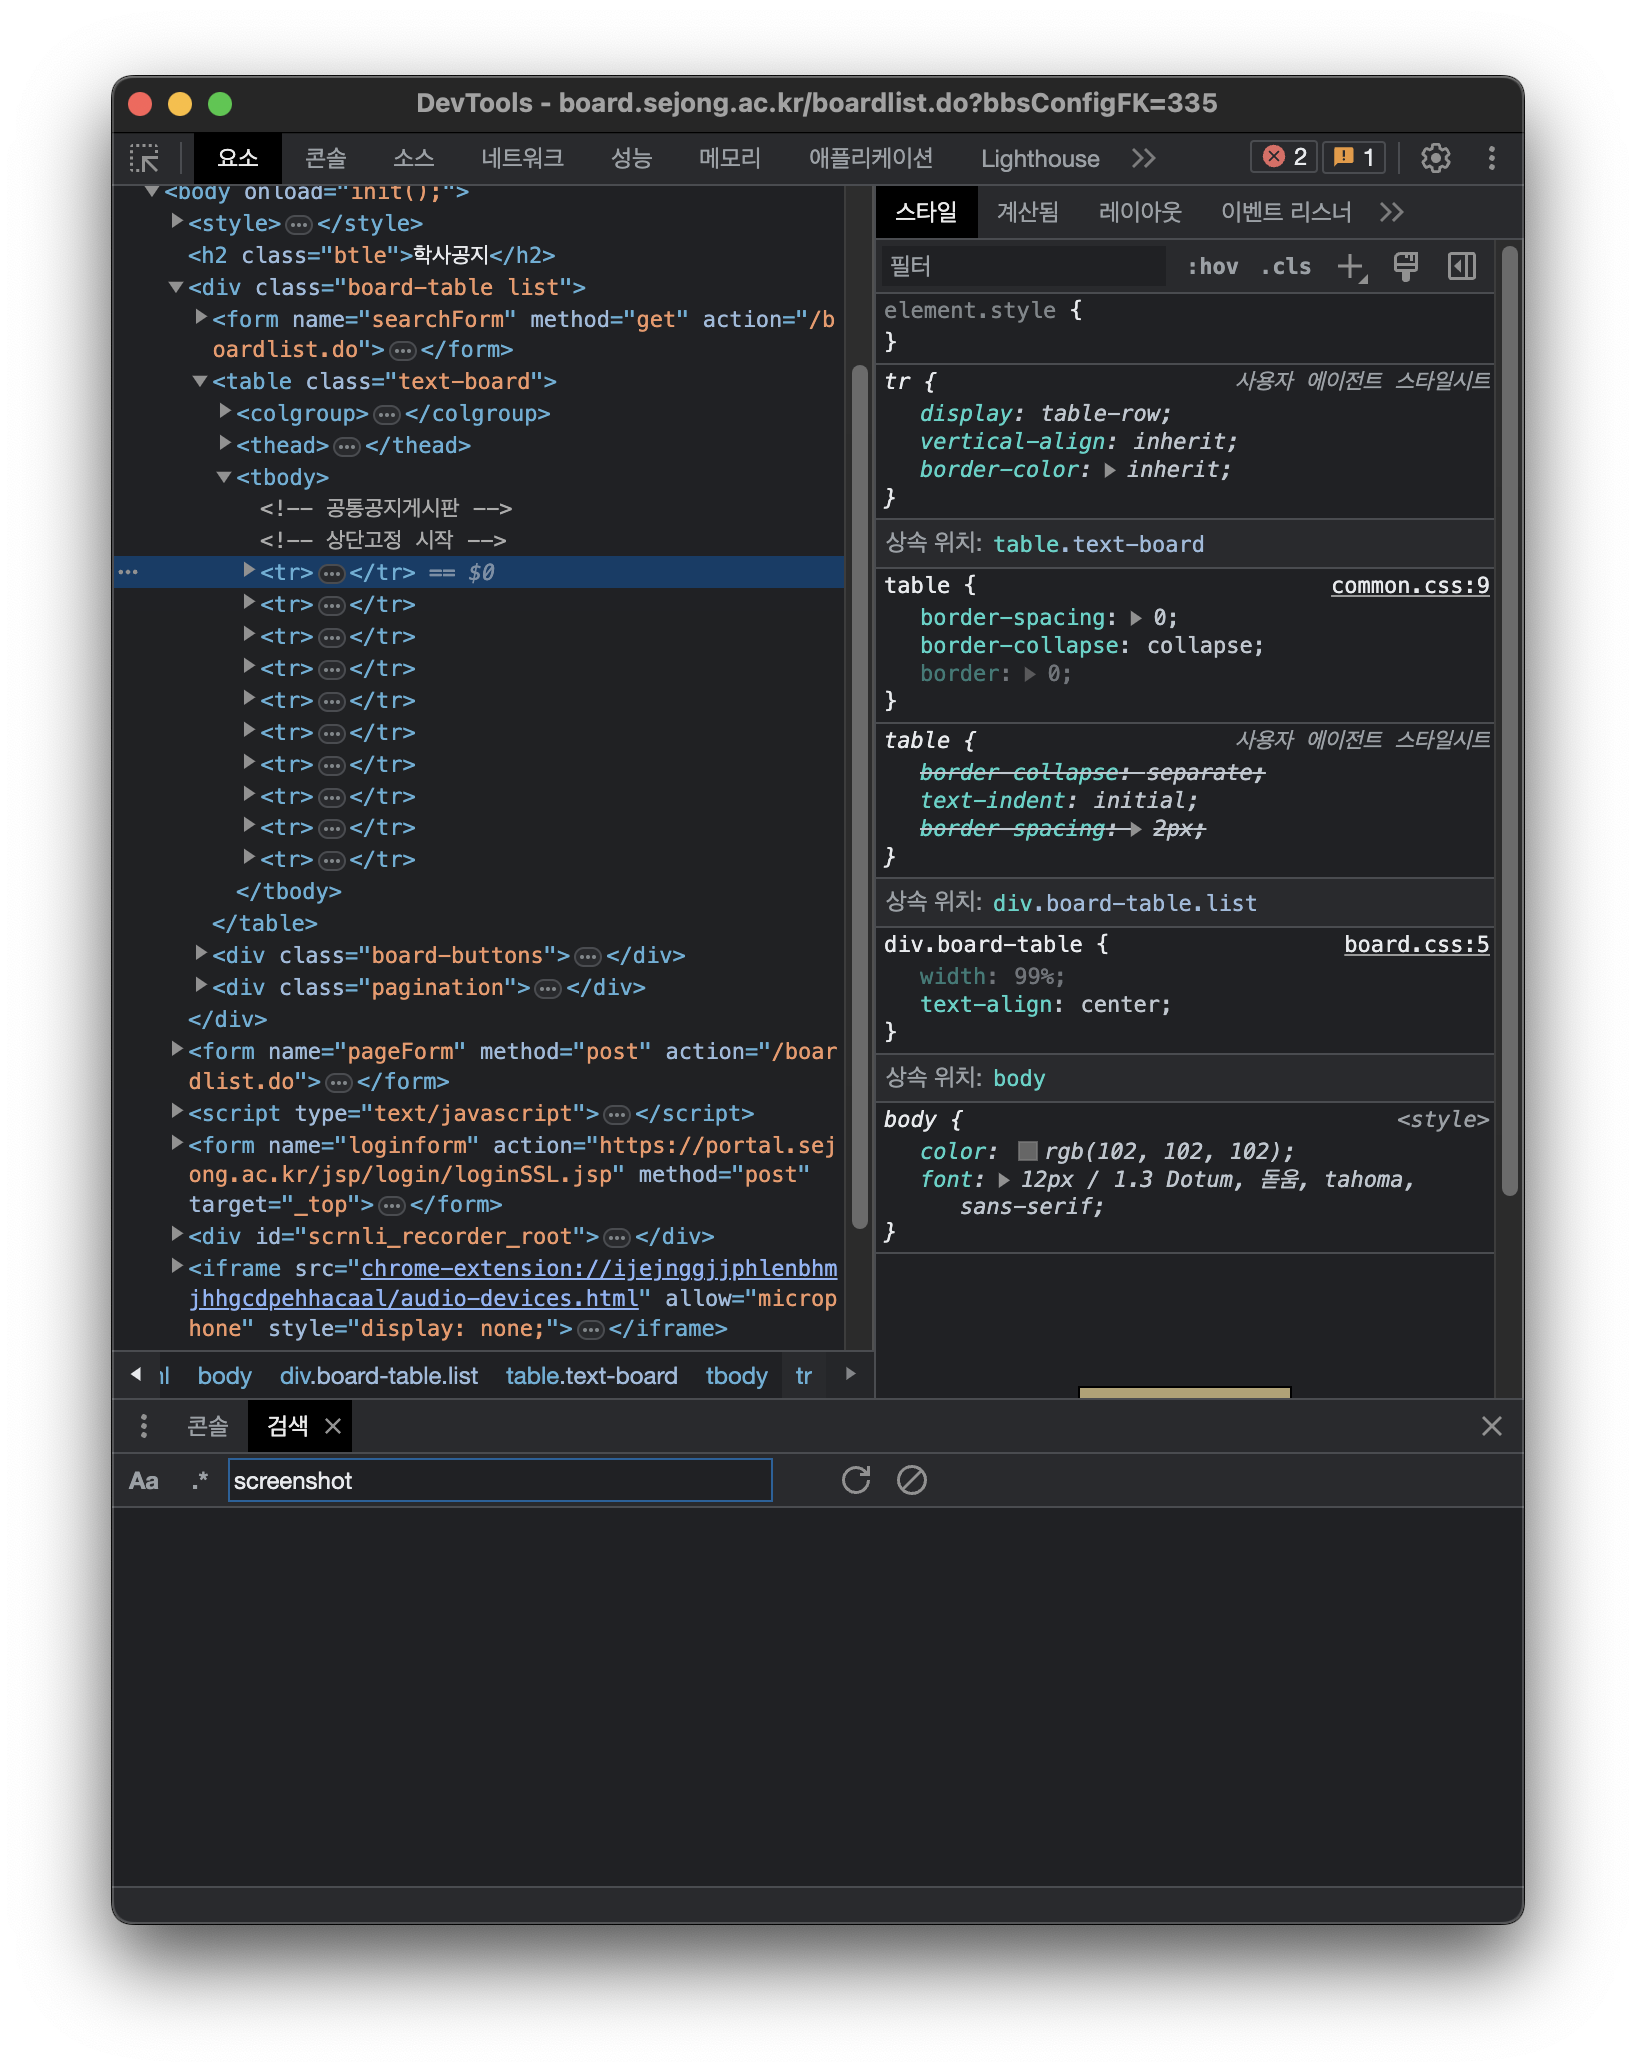1636x2072 pixels.
Task: Toggle the :hov element state button
Action: pyautogui.click(x=1212, y=267)
